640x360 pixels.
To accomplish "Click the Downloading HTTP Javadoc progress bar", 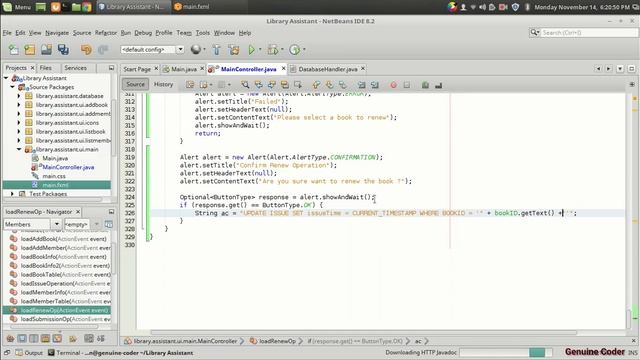I will coord(506,352).
